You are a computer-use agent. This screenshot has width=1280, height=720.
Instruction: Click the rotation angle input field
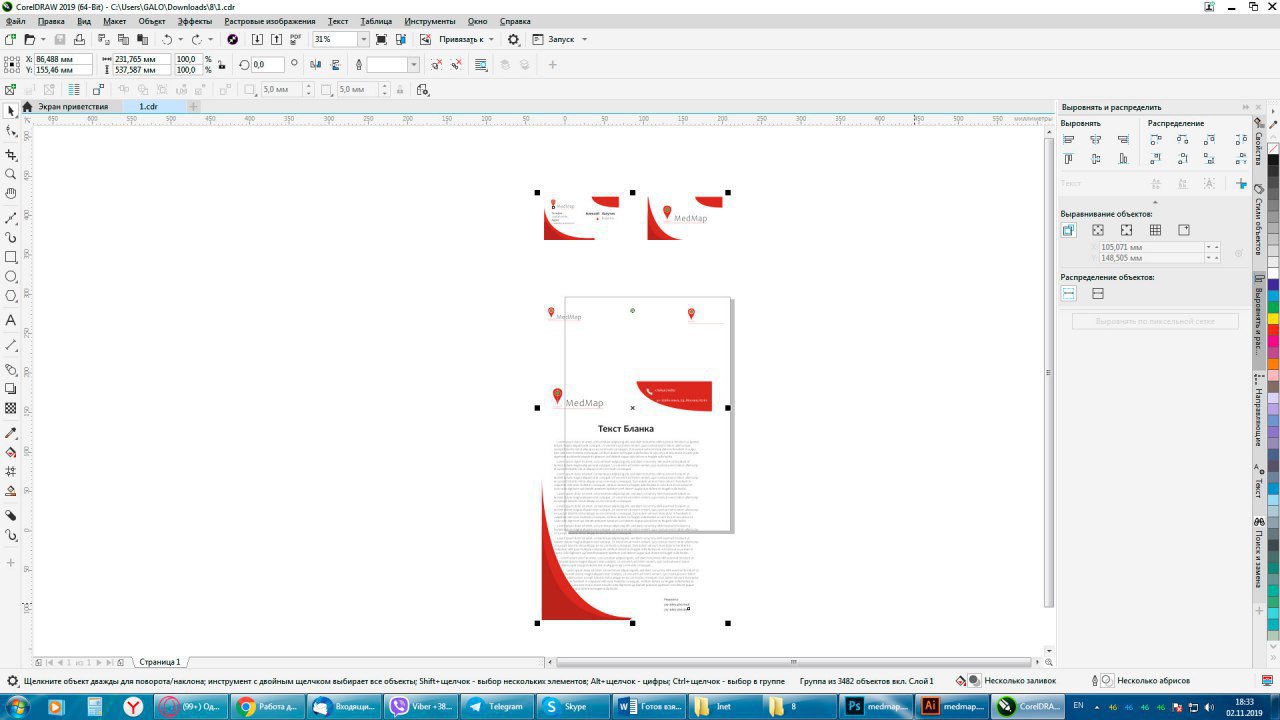(x=267, y=64)
